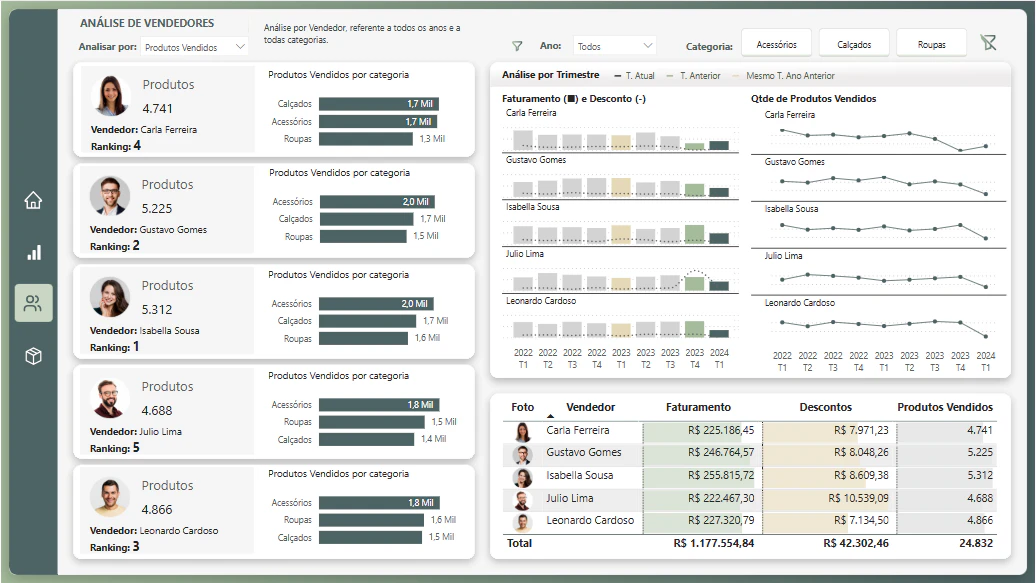Click Isabella Sousa's photo in her seller card
Screen dimensions: 1036x583
110,297
